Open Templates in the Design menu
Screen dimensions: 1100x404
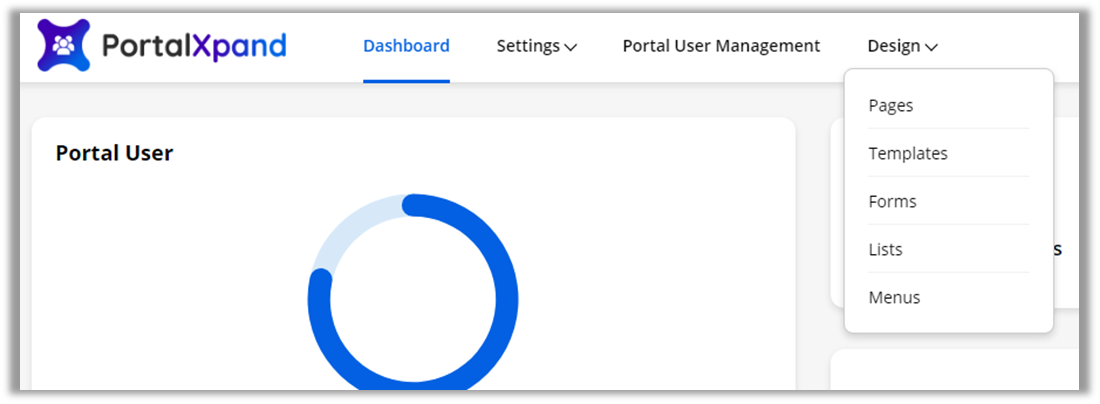[908, 153]
